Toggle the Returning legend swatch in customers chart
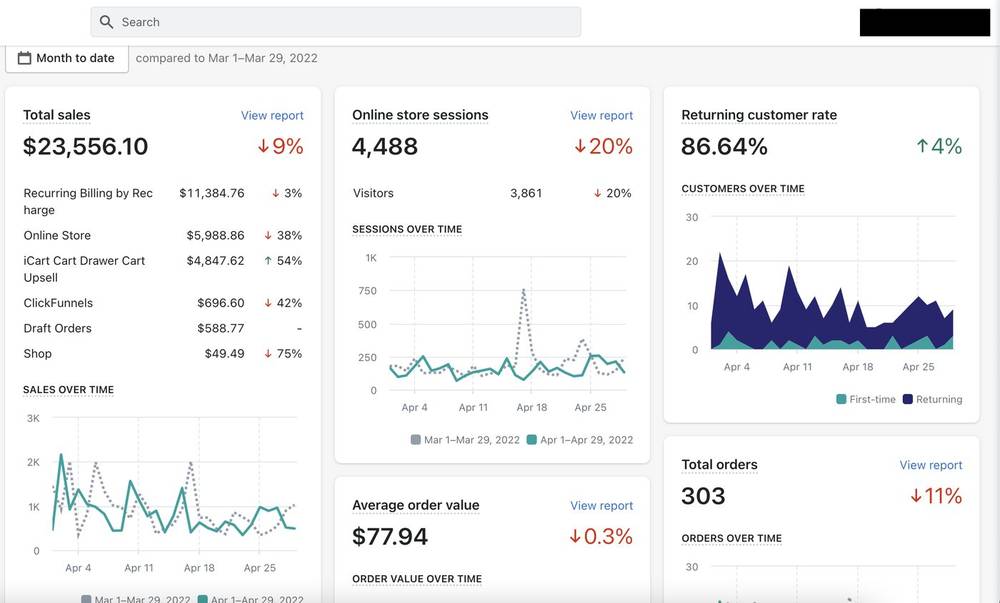This screenshot has height=603, width=1000. [x=908, y=400]
